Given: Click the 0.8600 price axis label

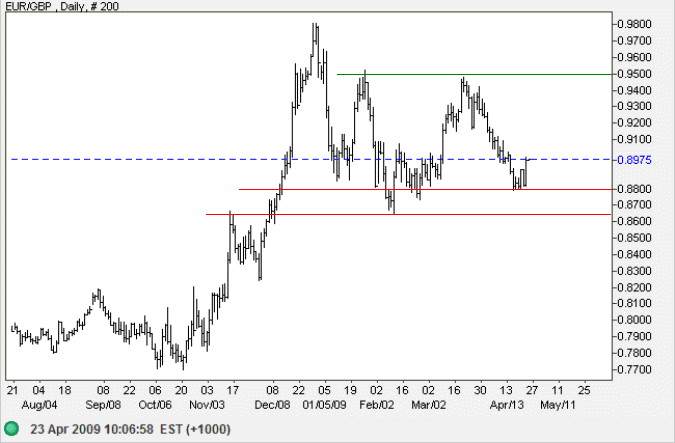Looking at the screenshot, I should coord(635,221).
